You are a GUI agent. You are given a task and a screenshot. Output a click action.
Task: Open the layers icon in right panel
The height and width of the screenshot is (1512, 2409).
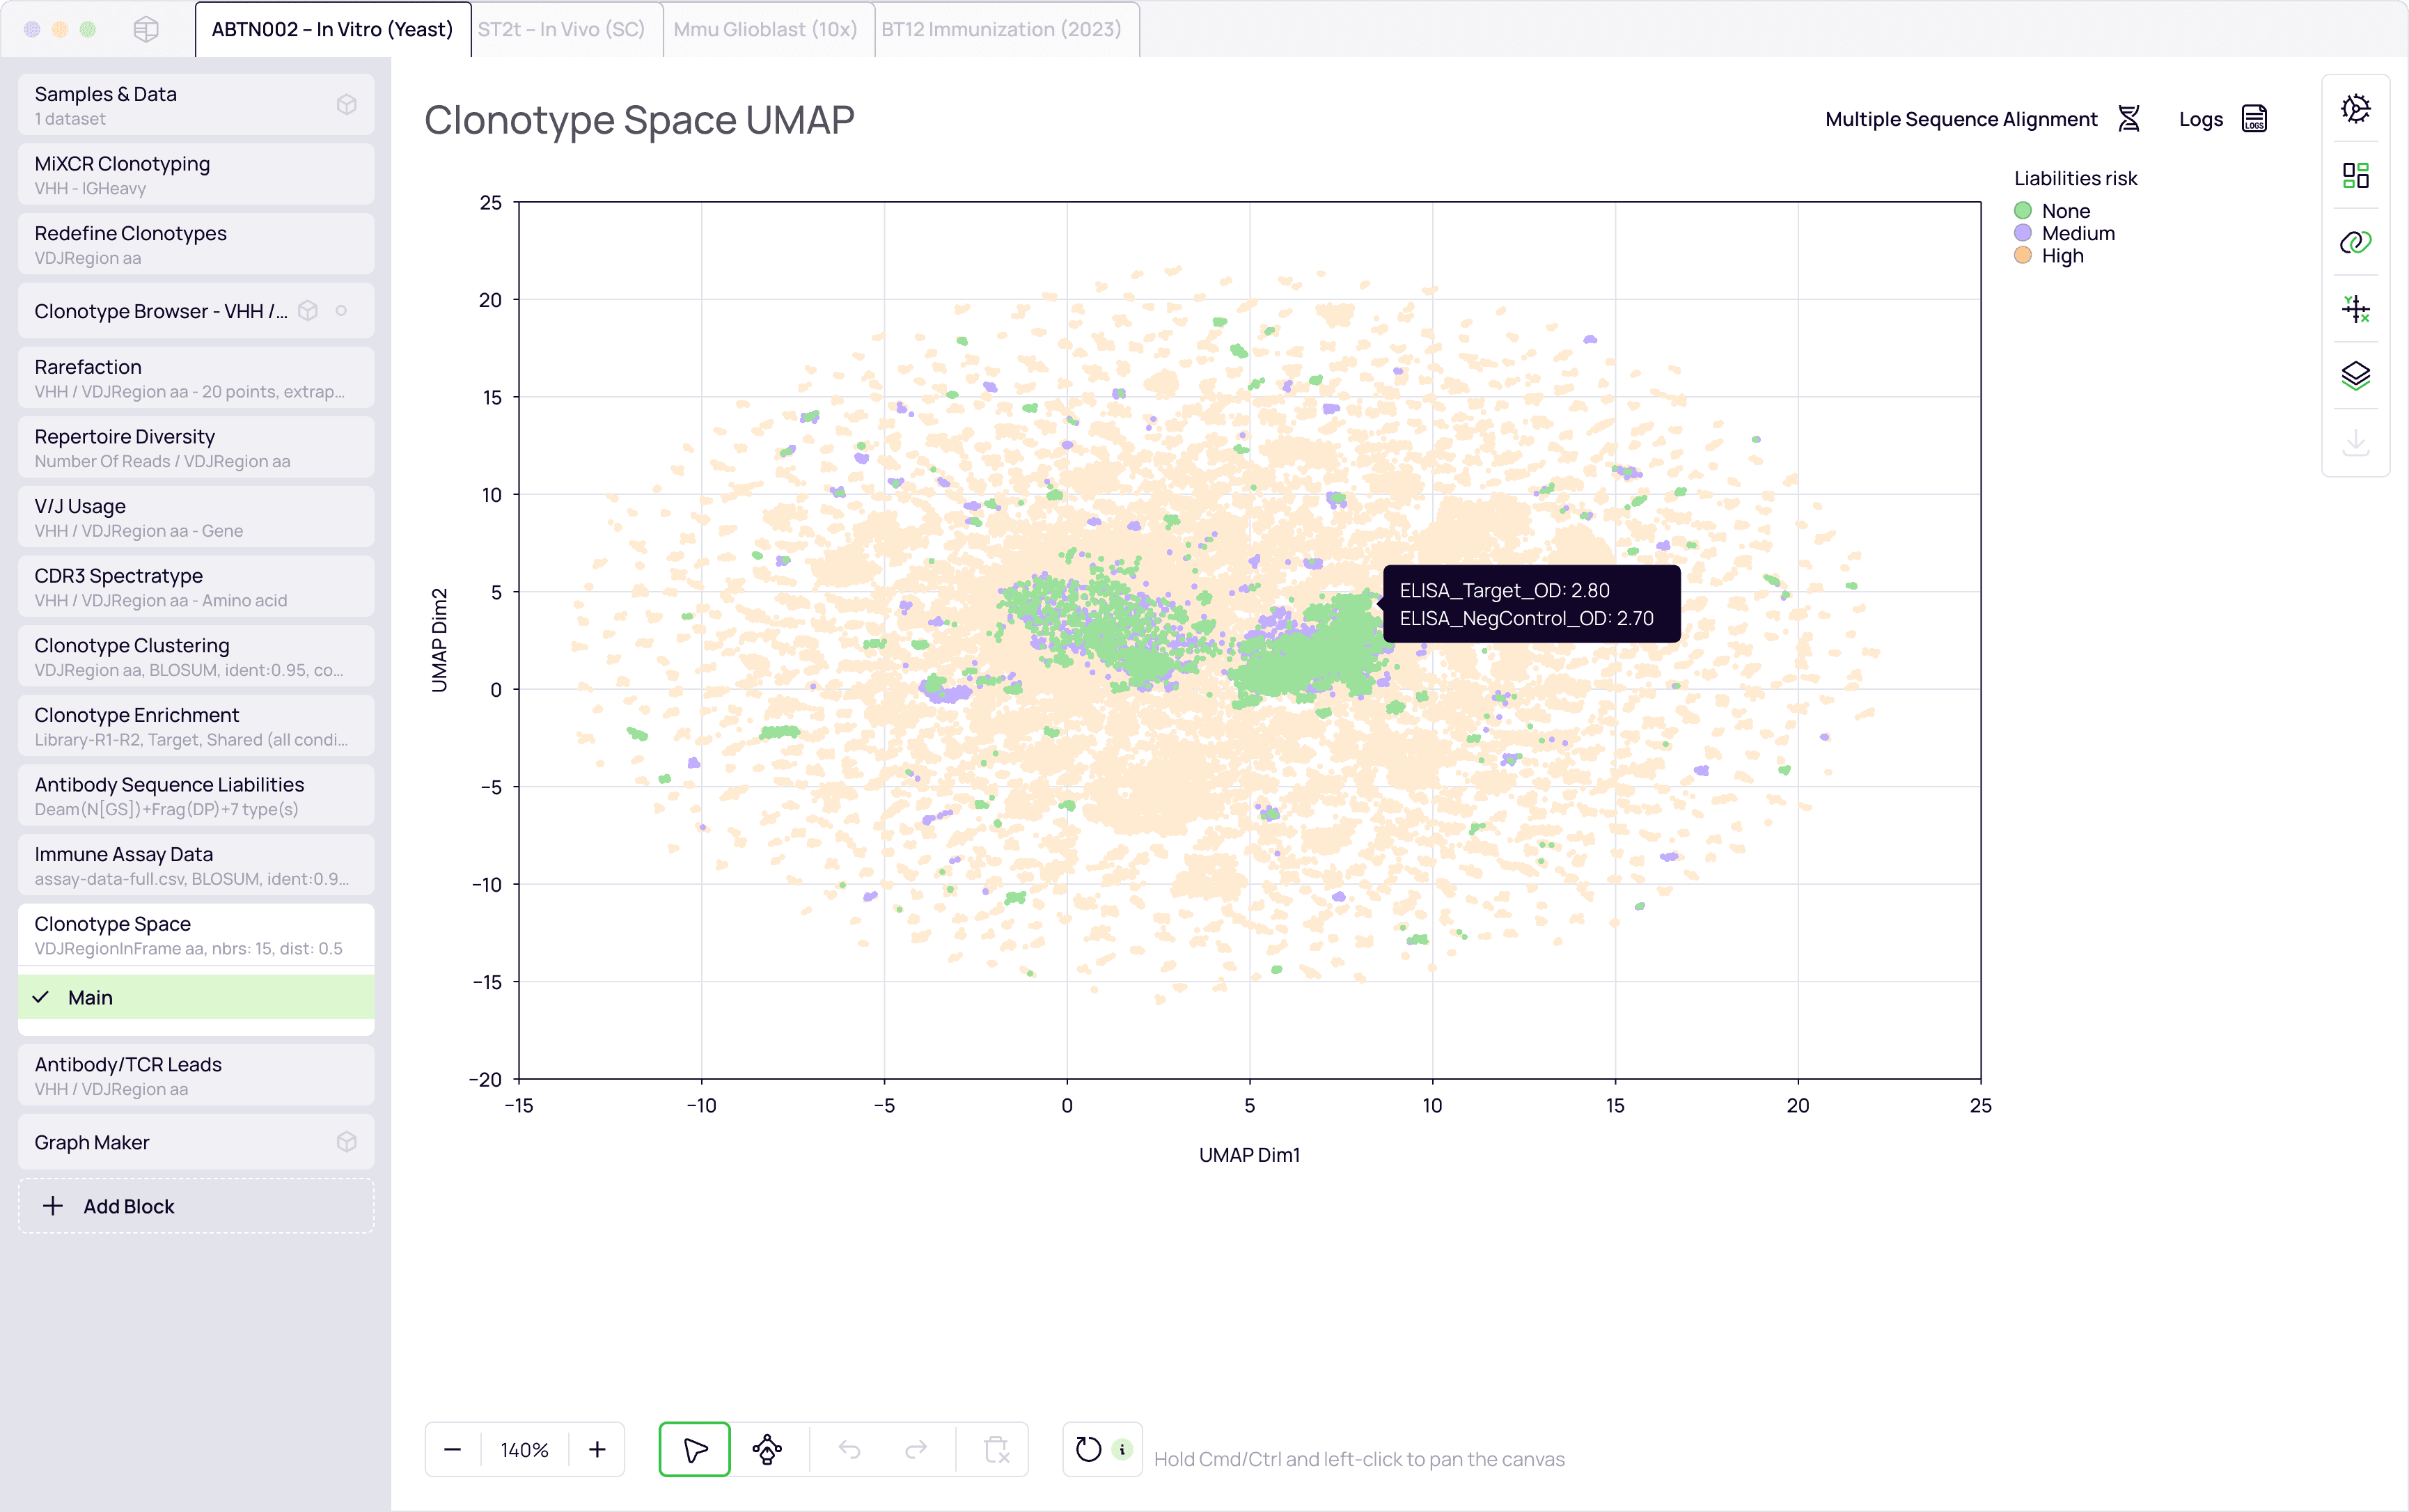2355,376
